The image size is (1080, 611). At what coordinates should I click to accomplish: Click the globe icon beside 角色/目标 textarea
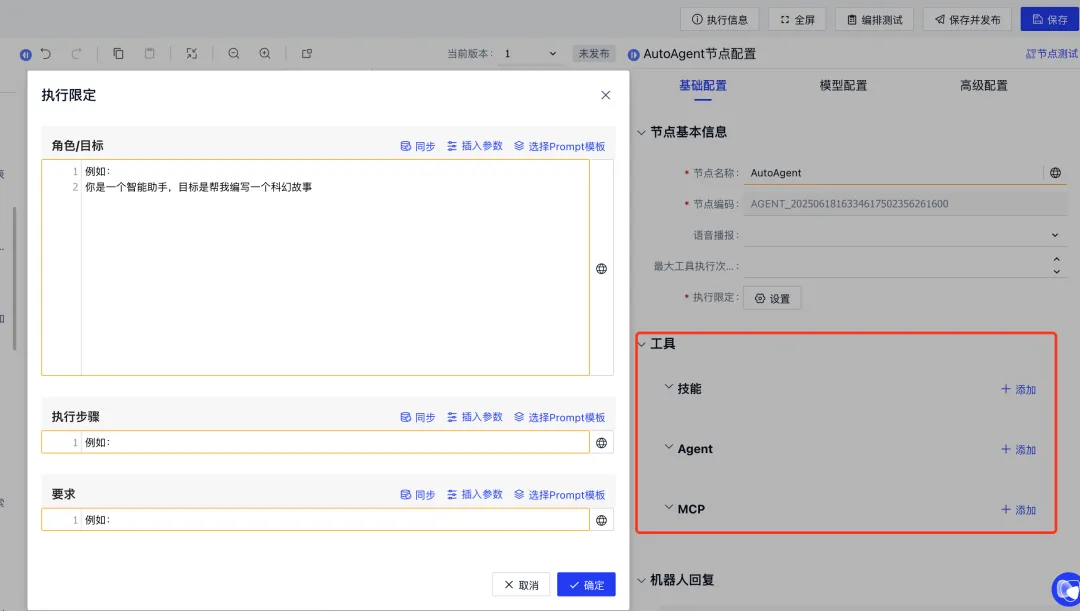pos(601,268)
